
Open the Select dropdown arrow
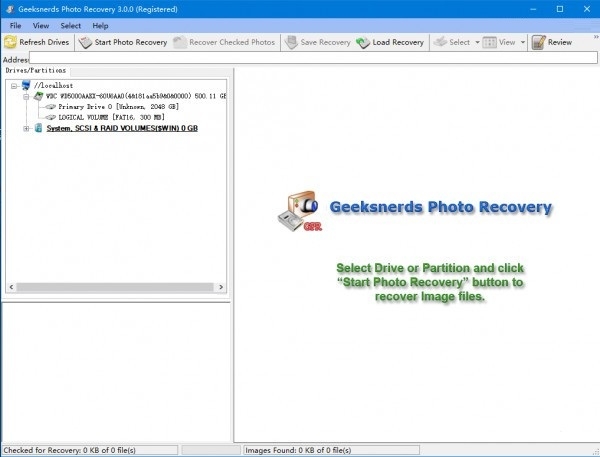(477, 42)
